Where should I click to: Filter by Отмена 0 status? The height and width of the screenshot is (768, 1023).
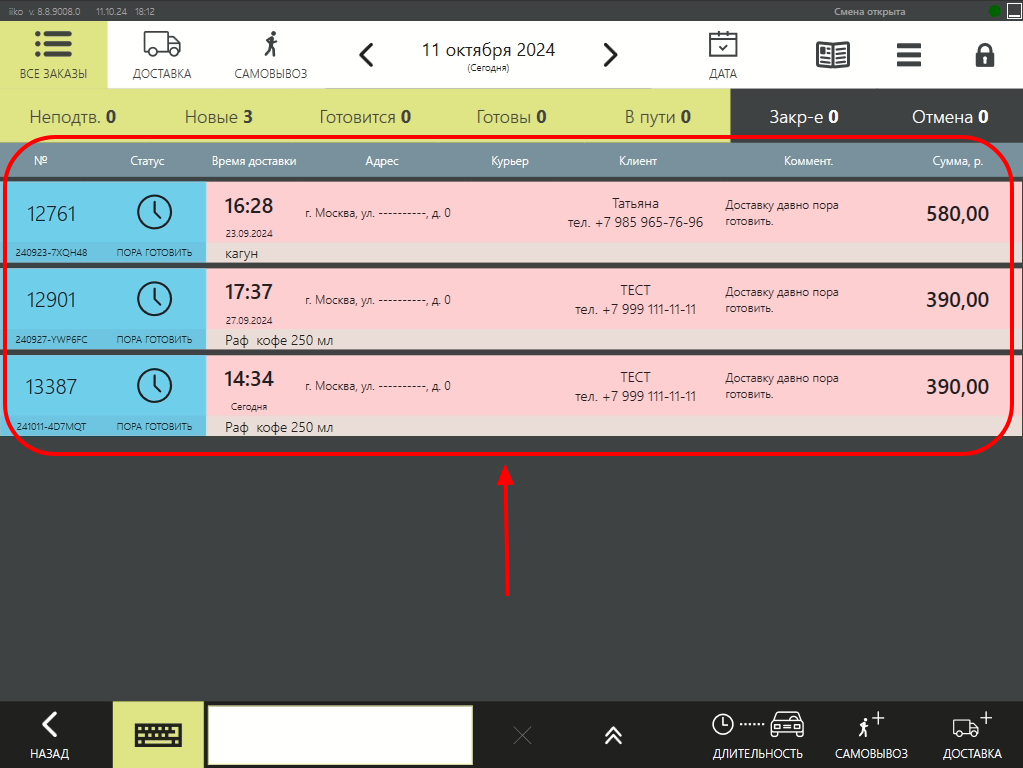950,117
